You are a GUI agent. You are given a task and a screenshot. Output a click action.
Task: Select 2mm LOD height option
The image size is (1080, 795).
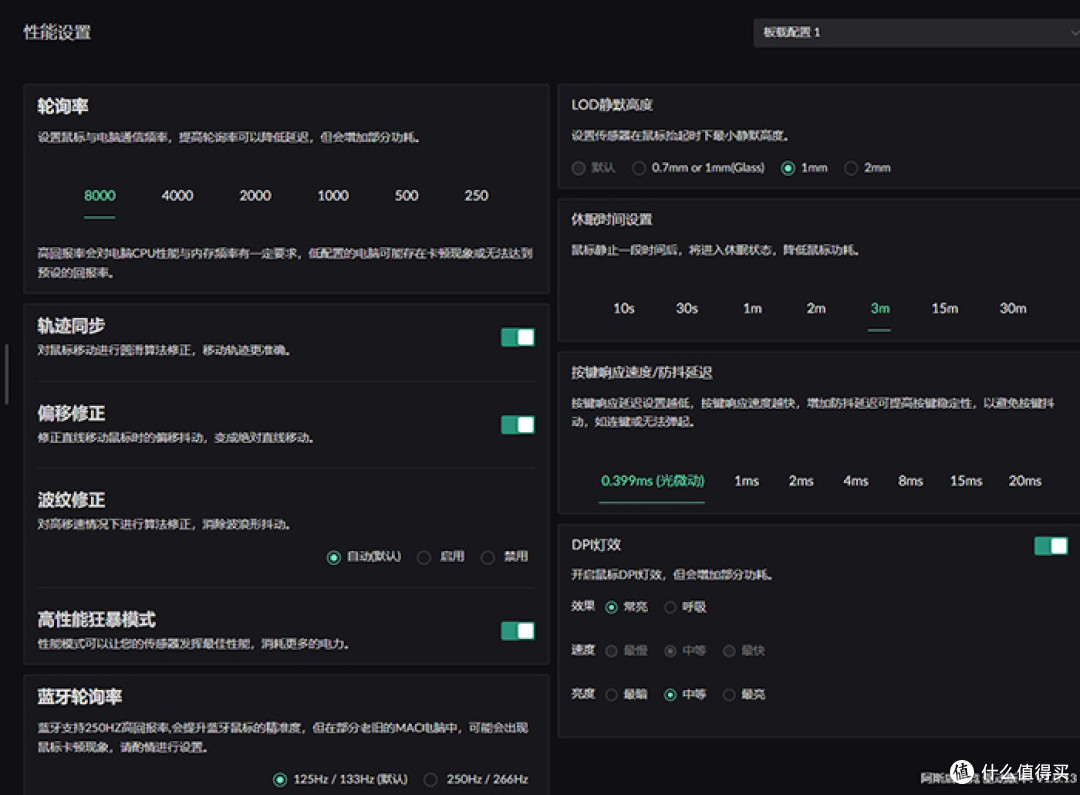point(851,168)
